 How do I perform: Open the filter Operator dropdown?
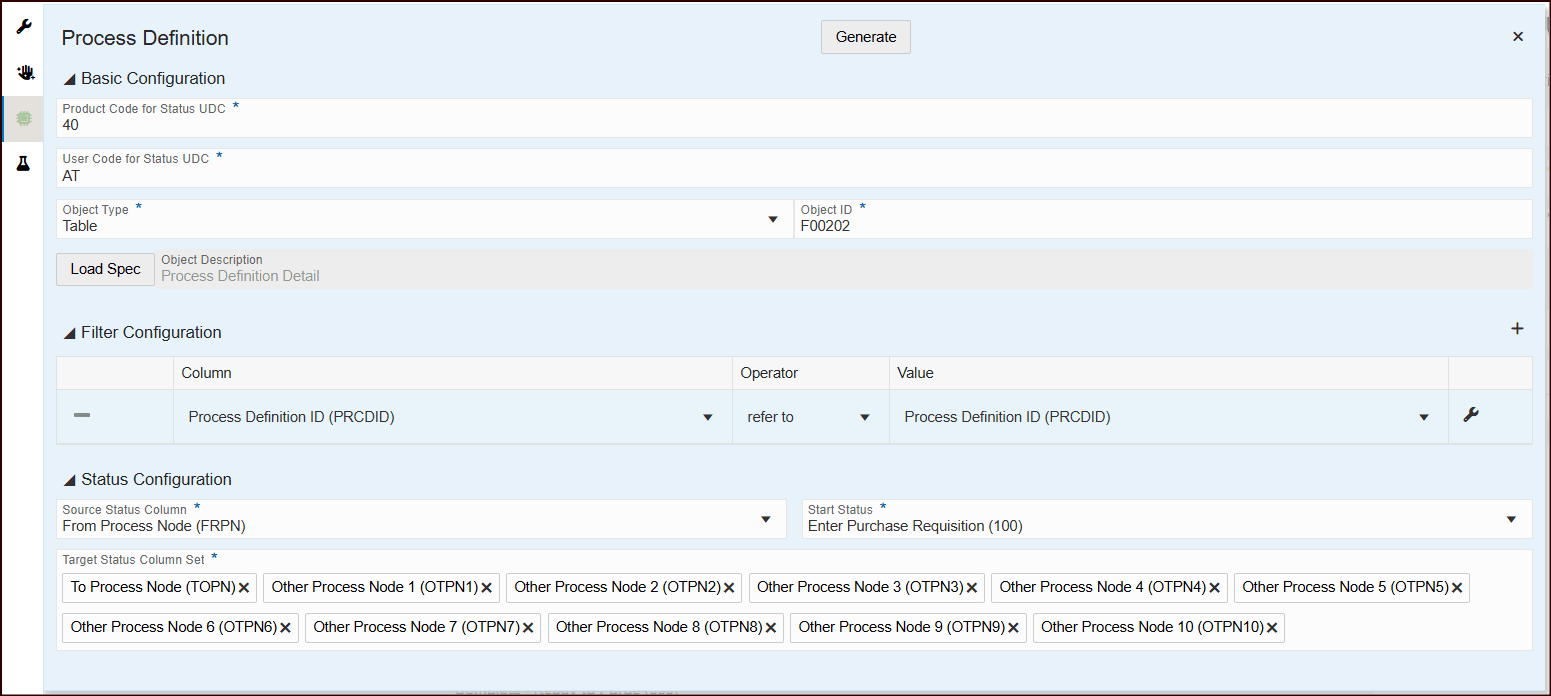coord(864,416)
